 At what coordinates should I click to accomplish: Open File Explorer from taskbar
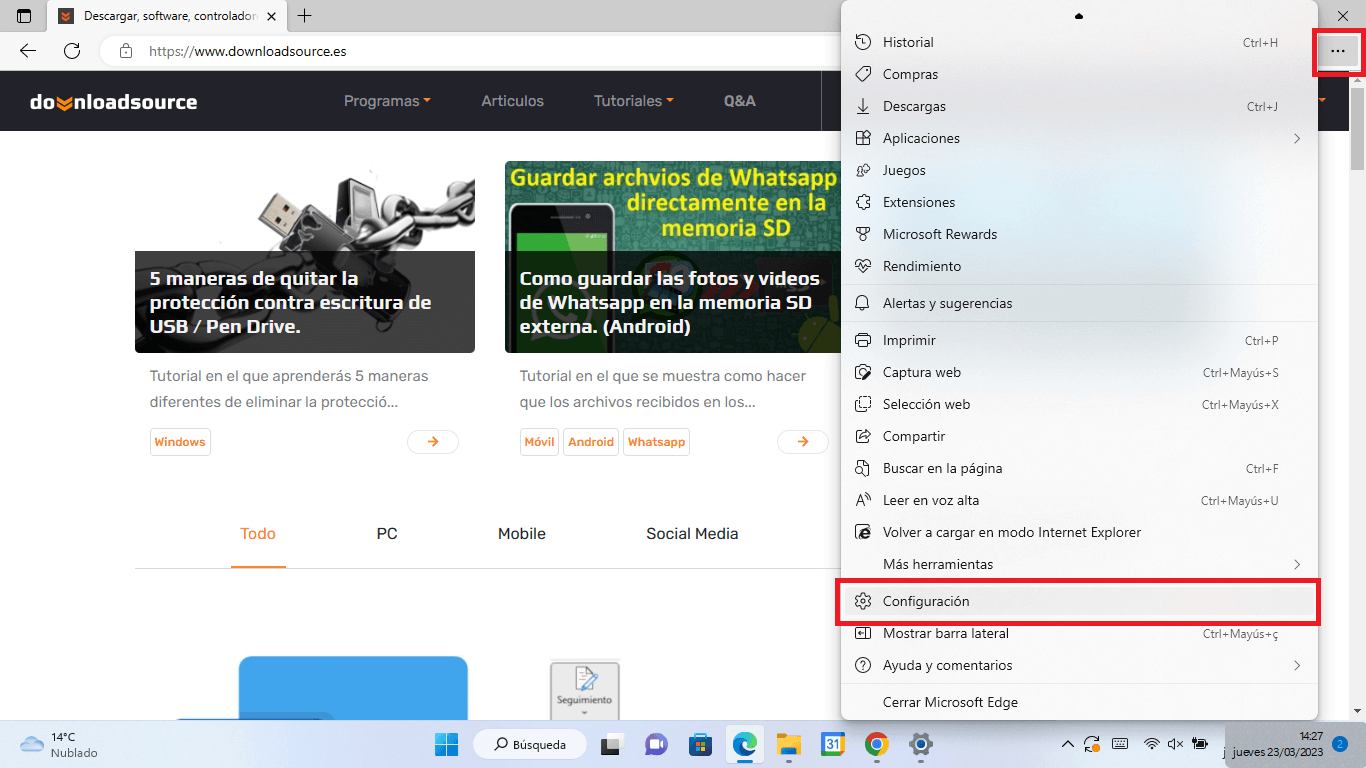(789, 744)
